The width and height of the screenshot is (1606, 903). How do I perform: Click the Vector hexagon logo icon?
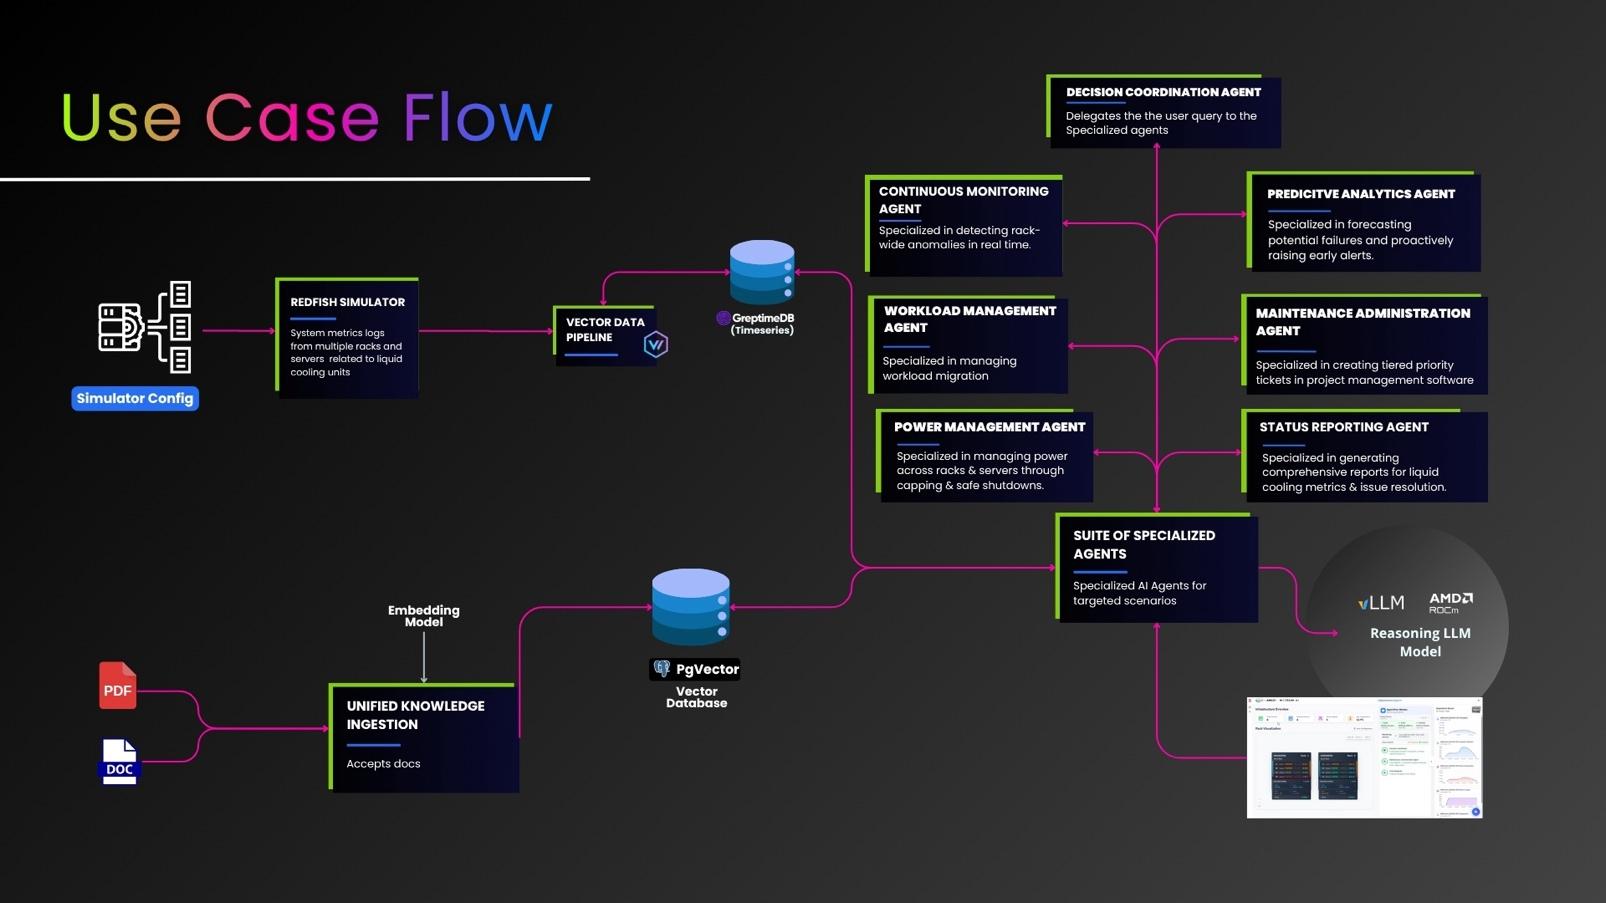click(656, 345)
